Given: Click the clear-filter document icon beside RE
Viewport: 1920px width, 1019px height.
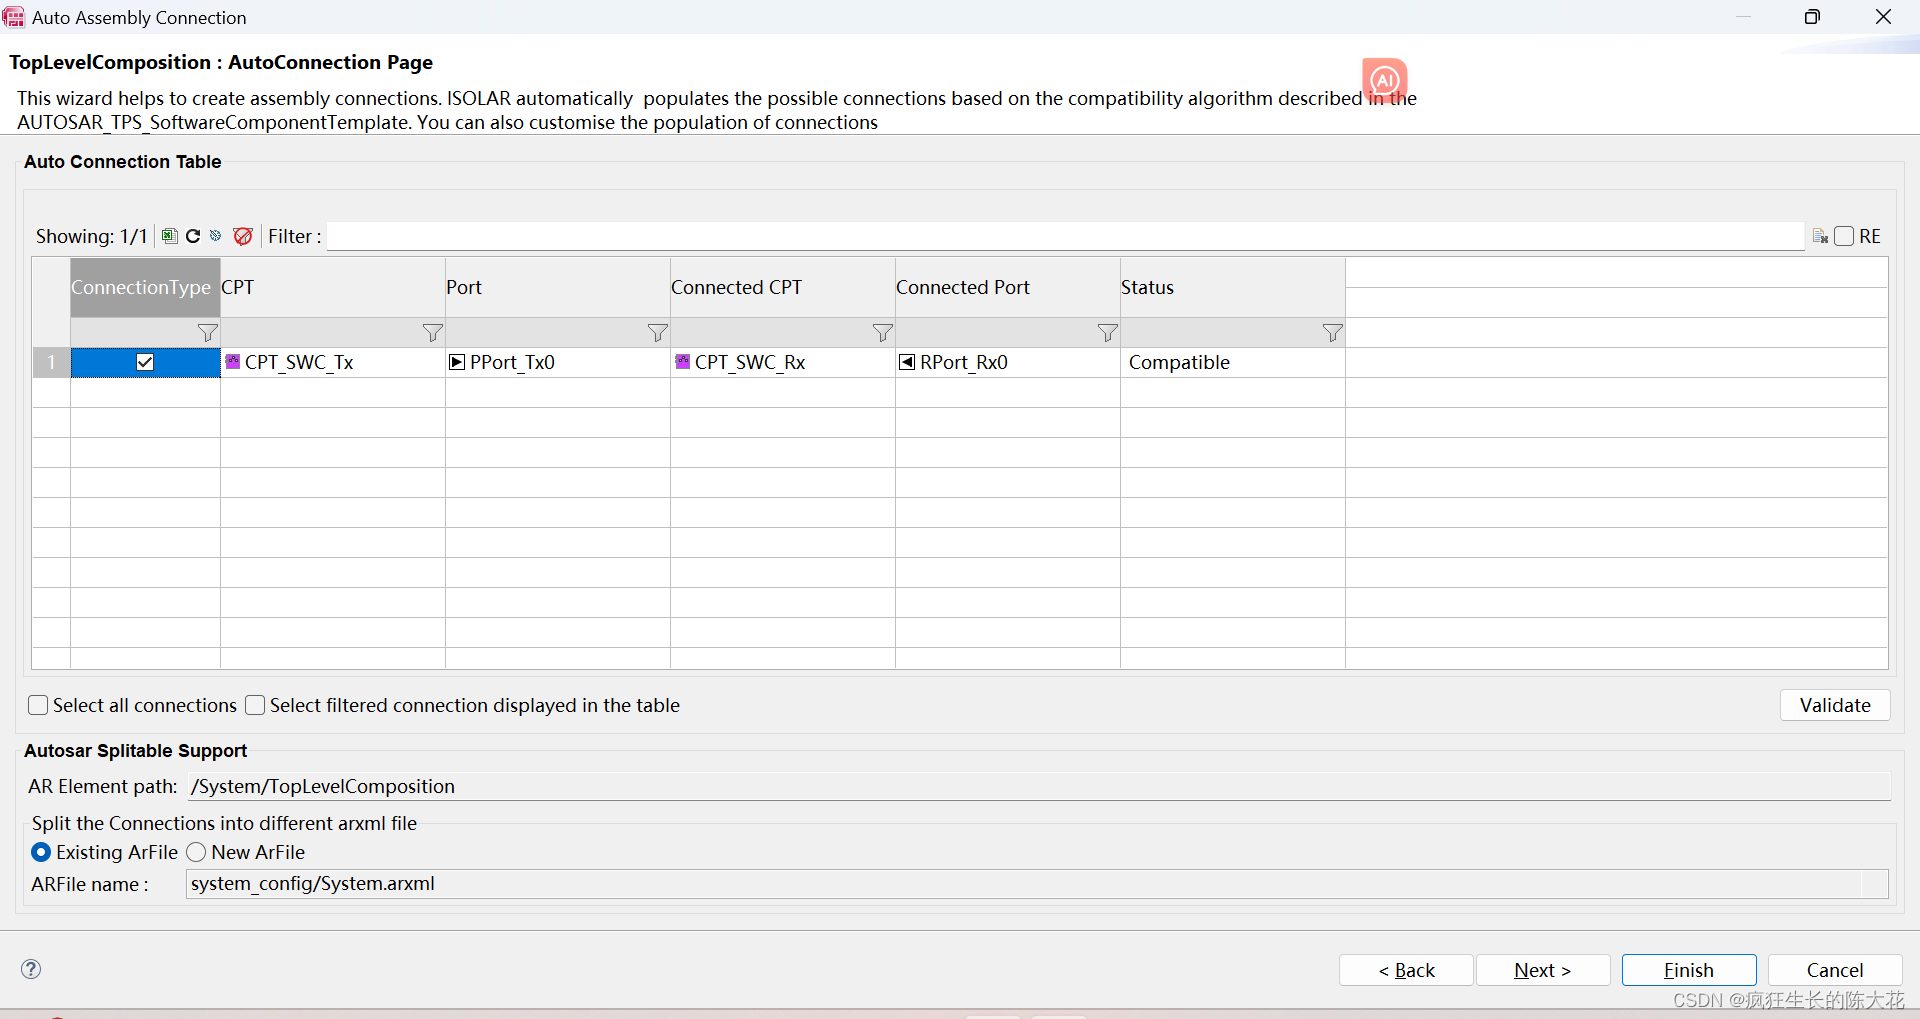Looking at the screenshot, I should coord(1821,236).
